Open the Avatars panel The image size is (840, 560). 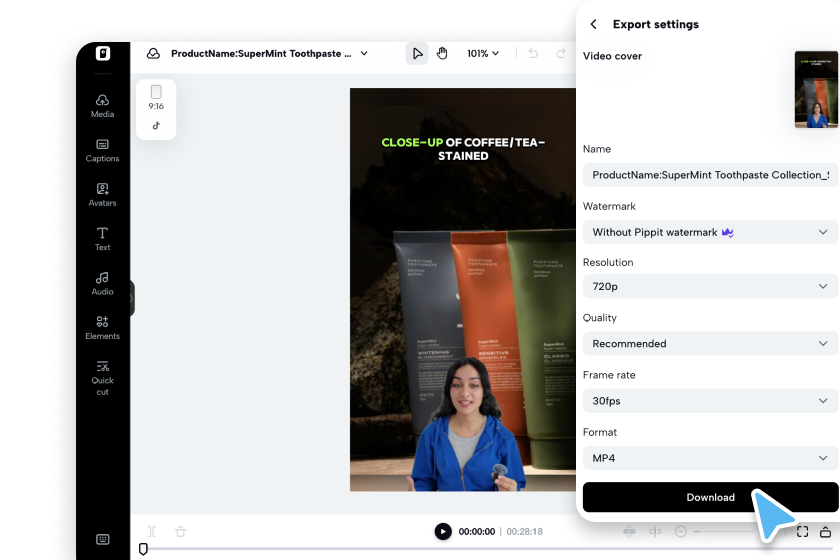pyautogui.click(x=102, y=194)
